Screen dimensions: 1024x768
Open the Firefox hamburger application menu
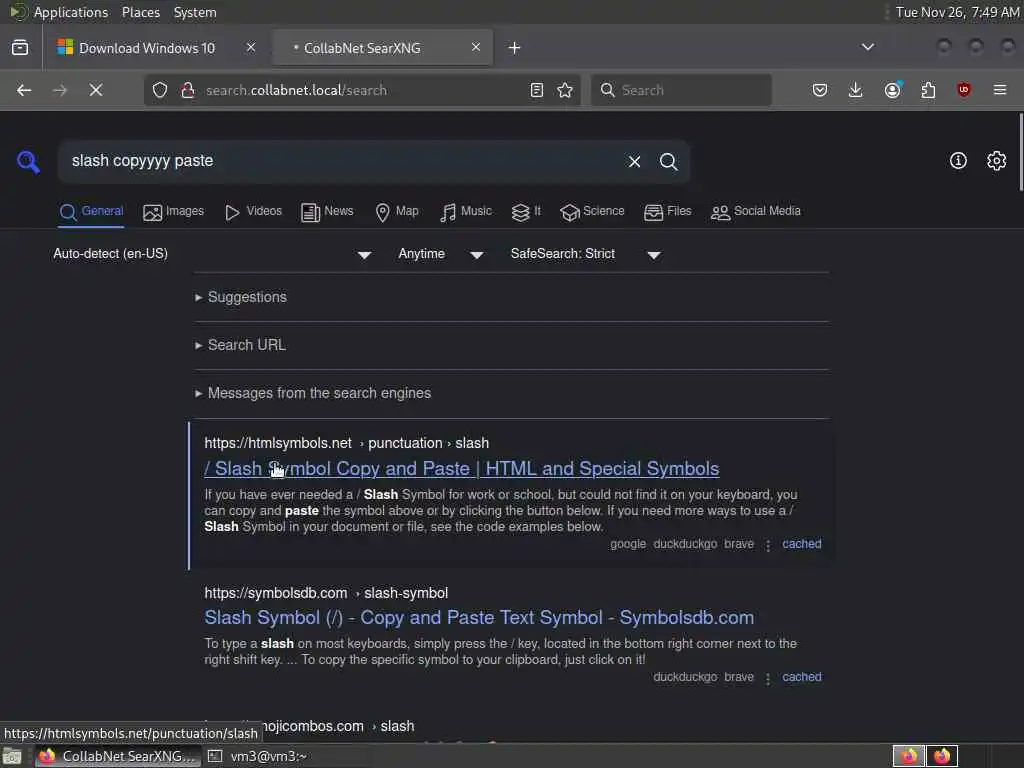pyautogui.click(x=1000, y=90)
